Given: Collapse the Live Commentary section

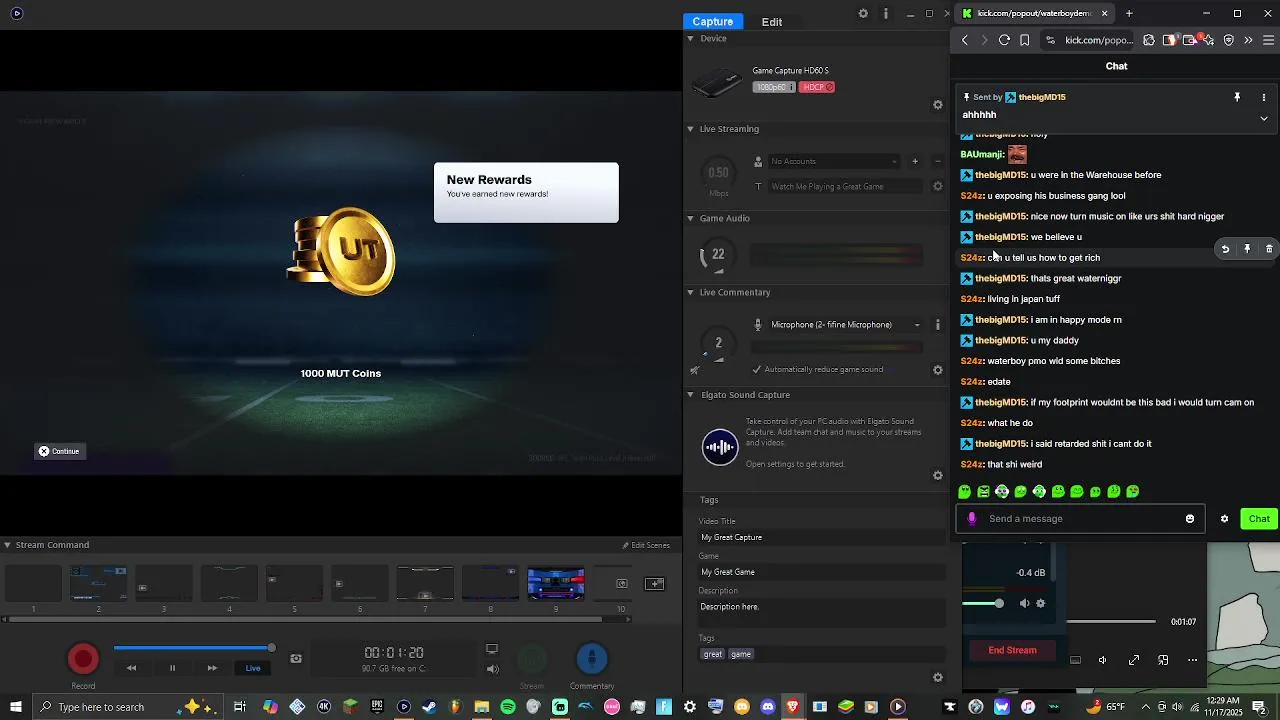Looking at the screenshot, I should pyautogui.click(x=690, y=292).
